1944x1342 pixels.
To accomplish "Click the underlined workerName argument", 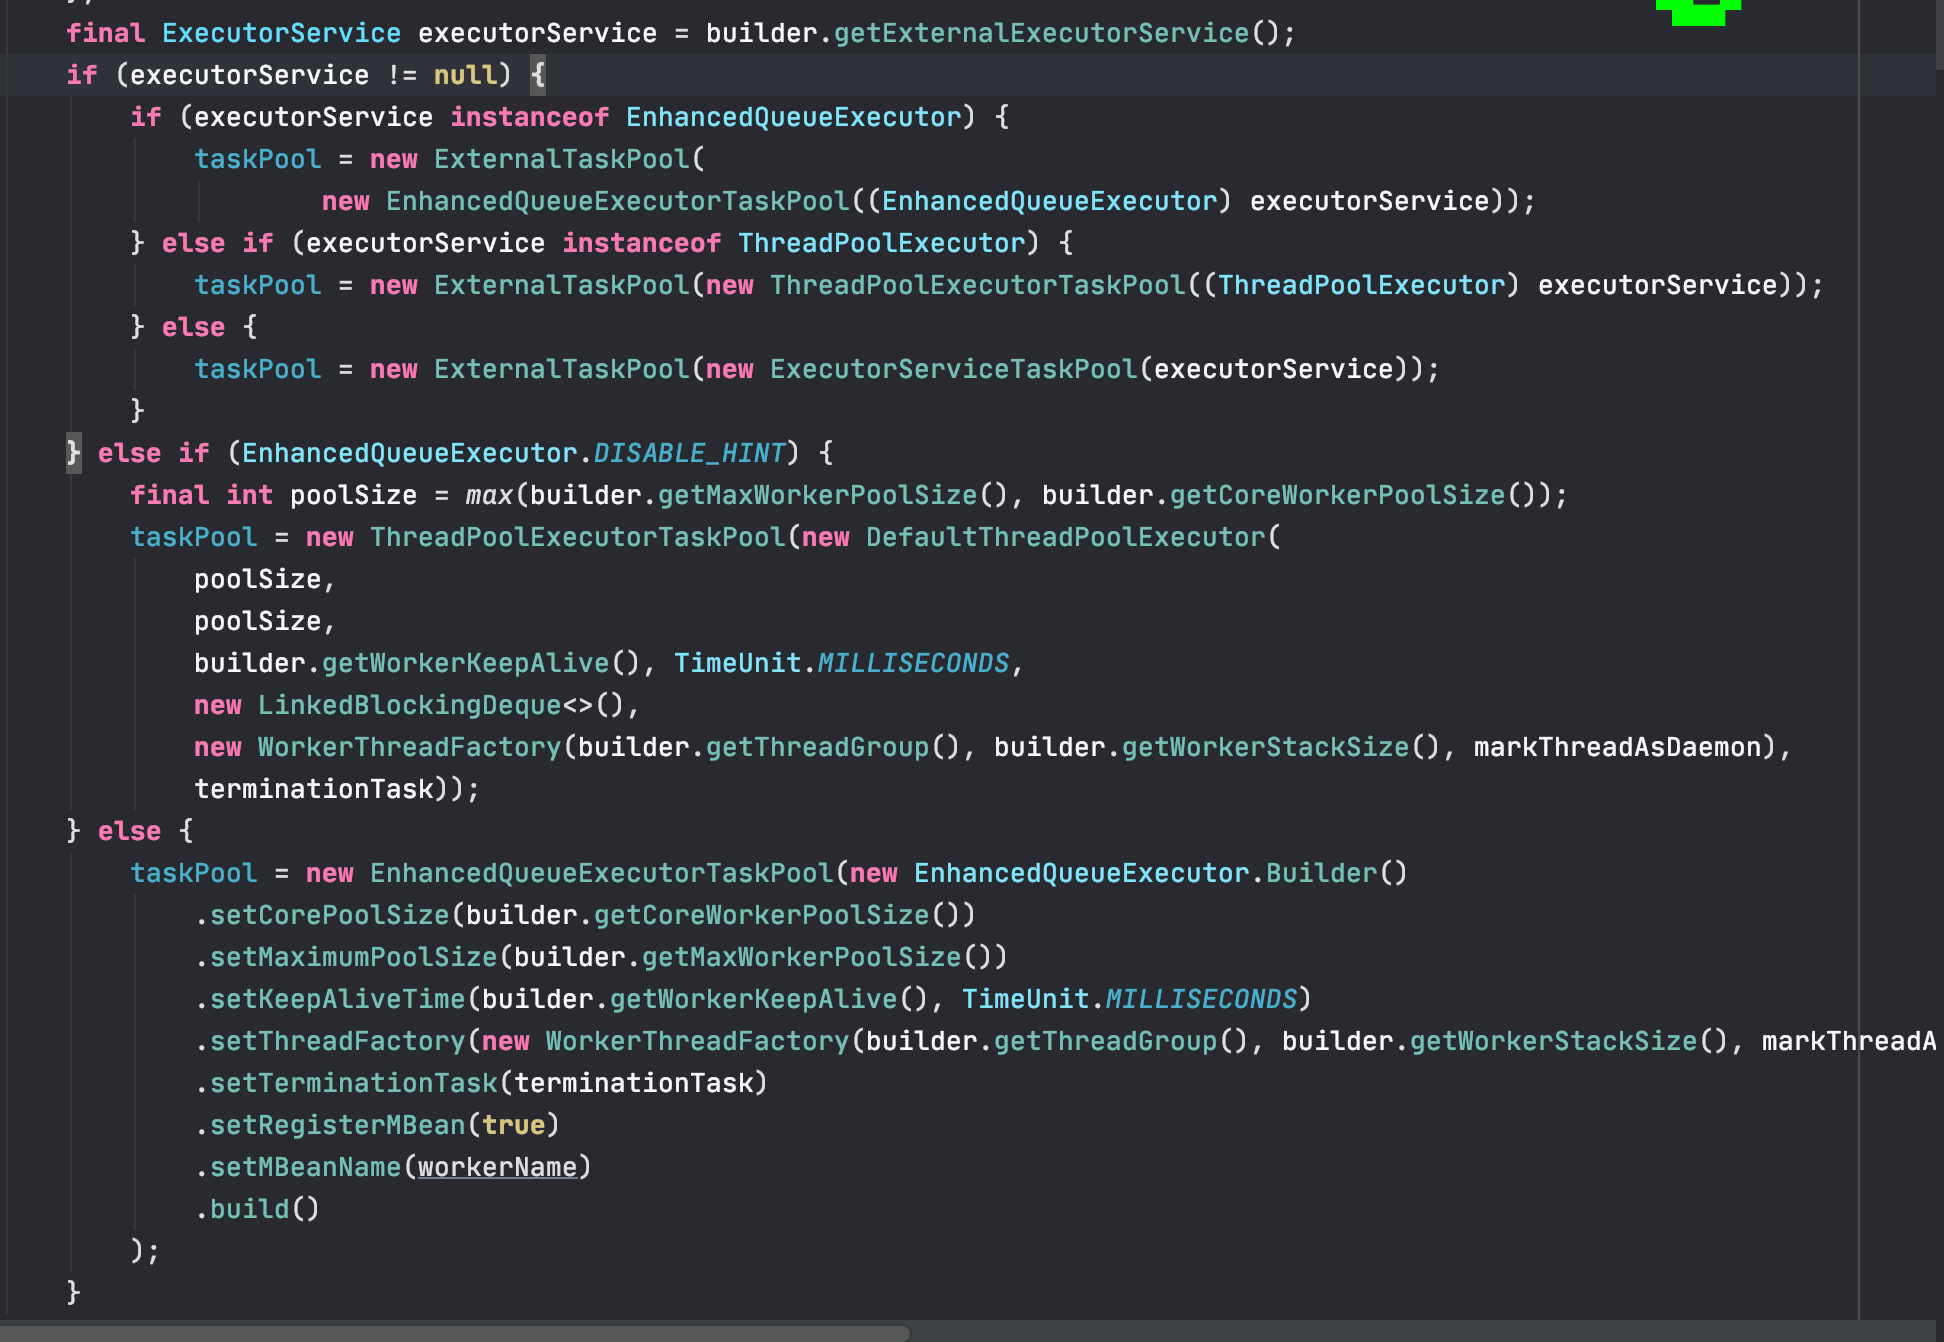I will [497, 1167].
